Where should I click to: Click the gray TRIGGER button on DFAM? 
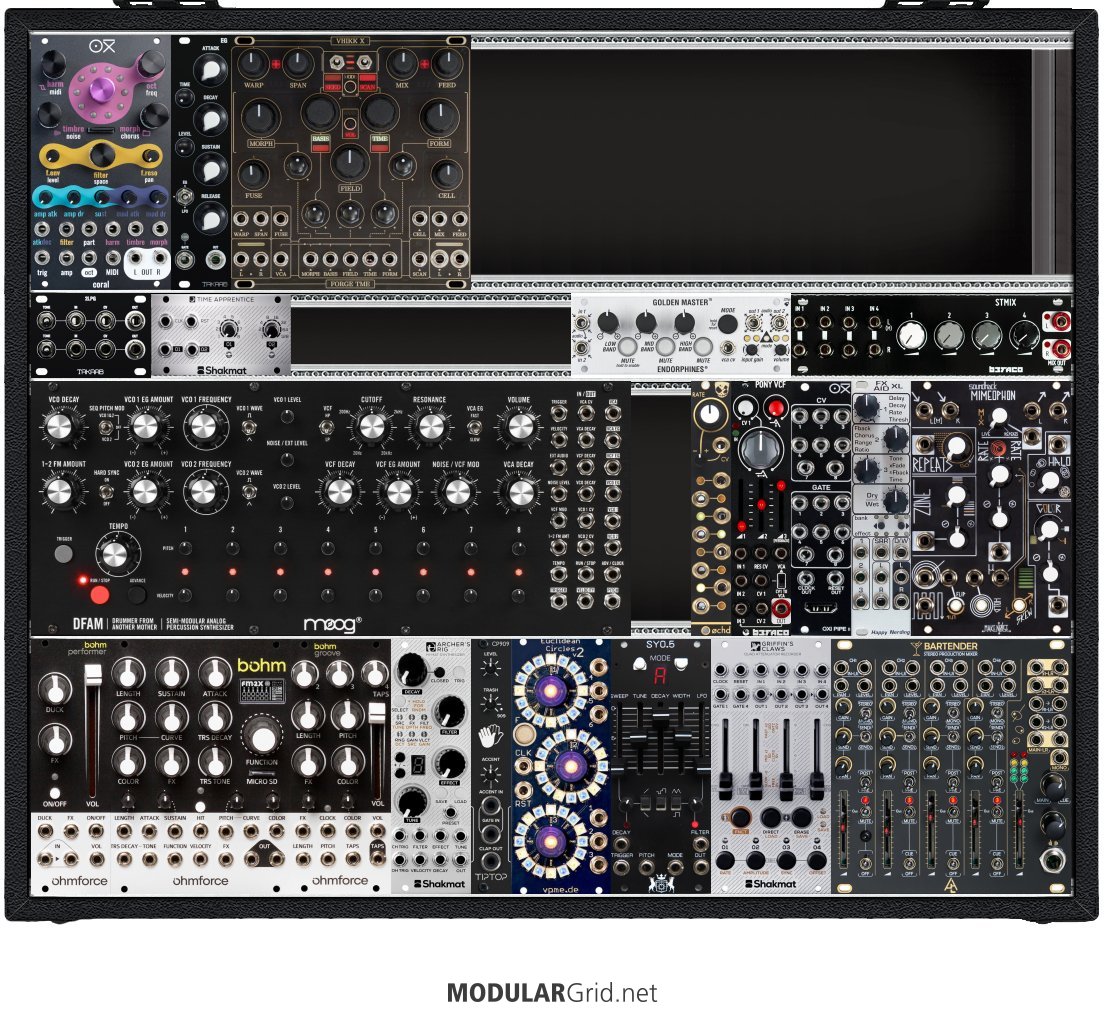pos(63,554)
